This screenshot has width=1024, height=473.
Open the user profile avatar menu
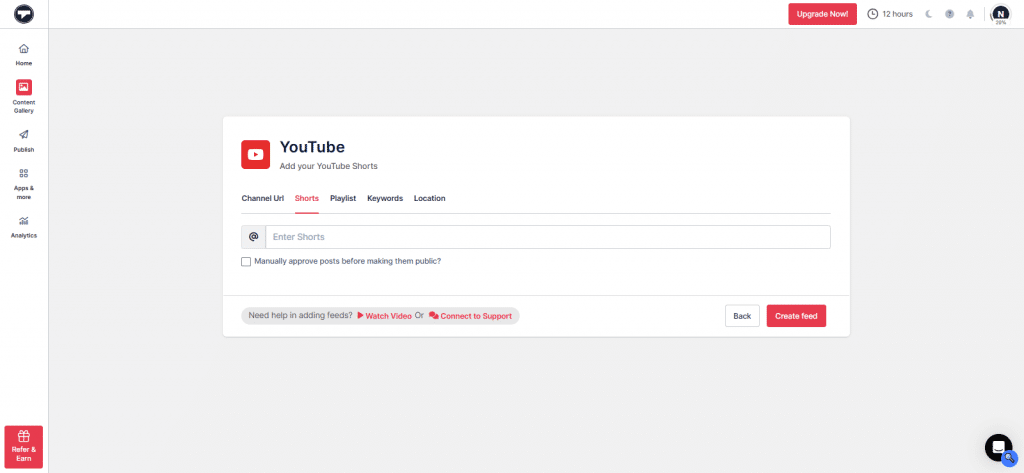(x=1000, y=14)
